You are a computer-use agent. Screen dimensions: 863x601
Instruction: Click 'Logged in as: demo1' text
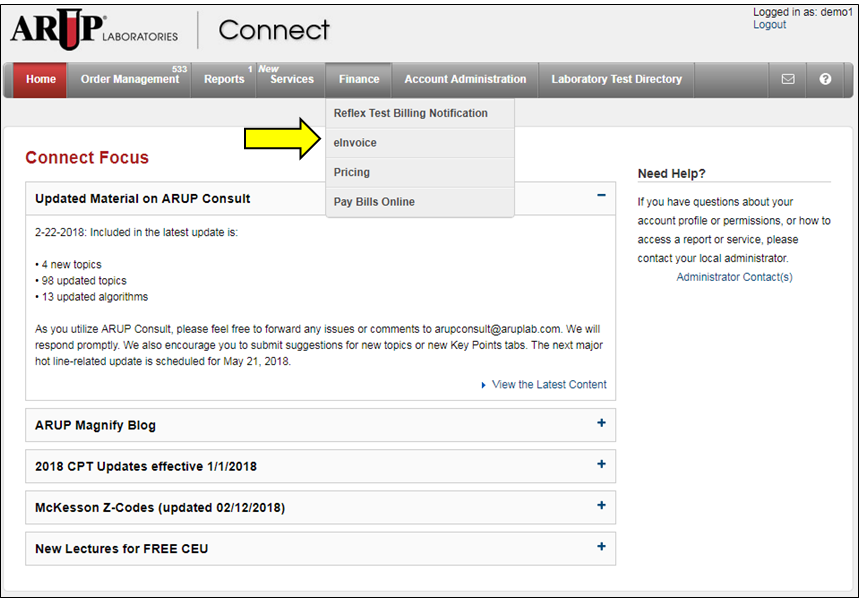click(x=802, y=12)
